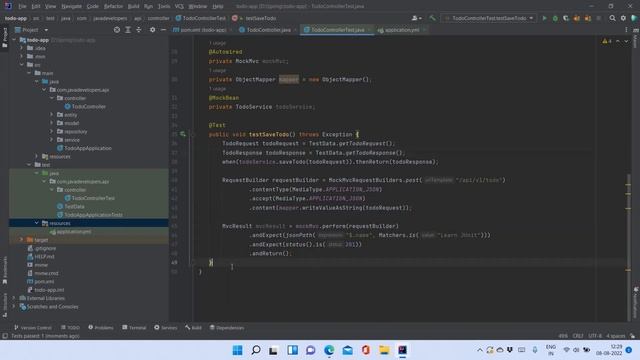Open Microsoft Edge from taskbar

tap(329, 350)
